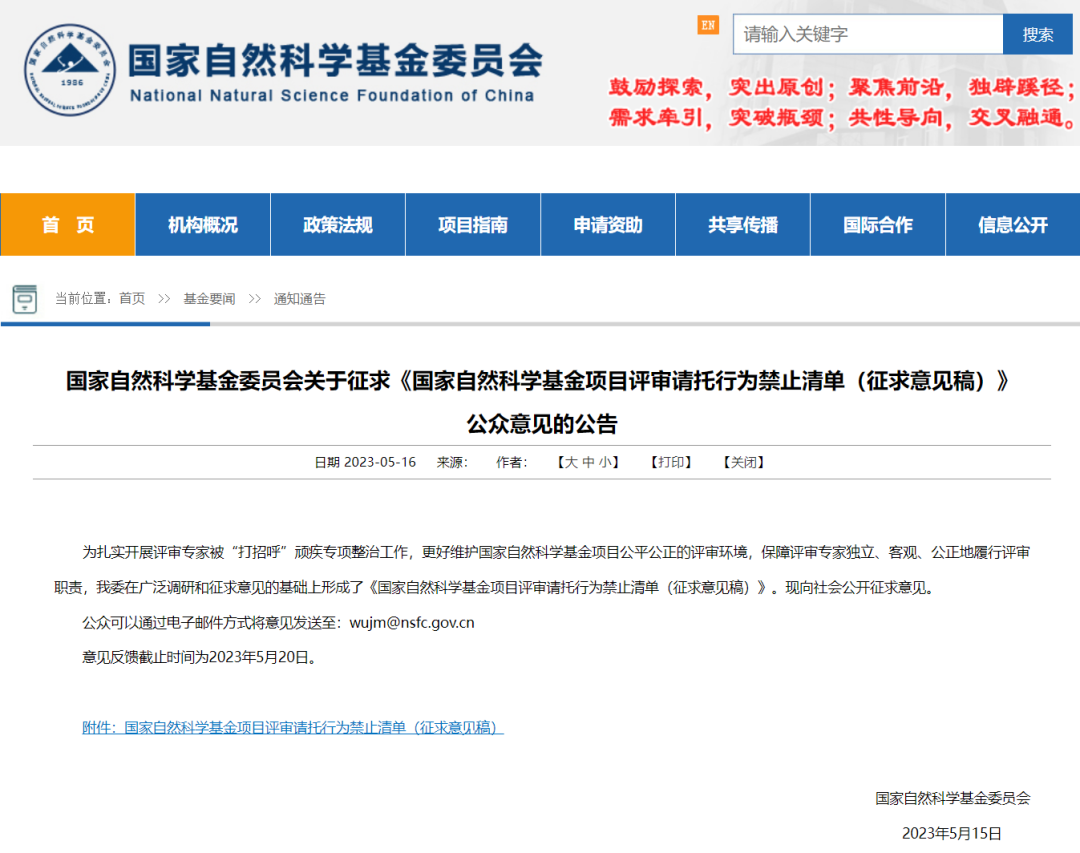1080x853 pixels.
Task: Click the NSFC circular logo emblem
Action: [x=70, y=71]
